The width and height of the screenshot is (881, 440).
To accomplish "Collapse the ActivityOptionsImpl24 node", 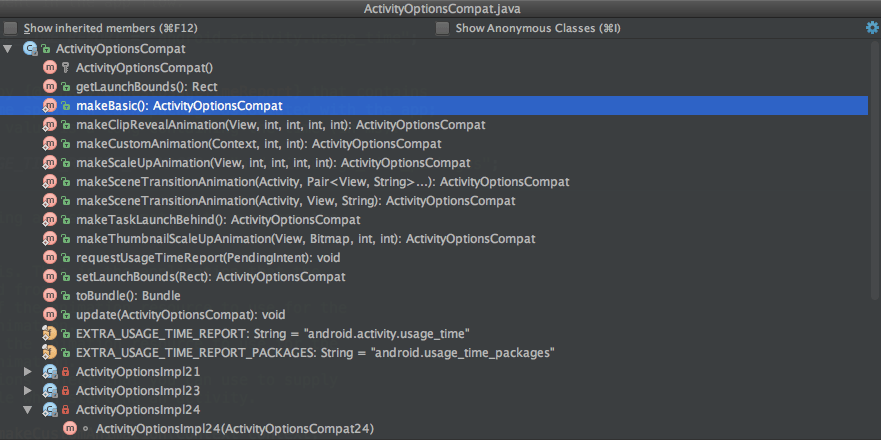I will coord(29,410).
